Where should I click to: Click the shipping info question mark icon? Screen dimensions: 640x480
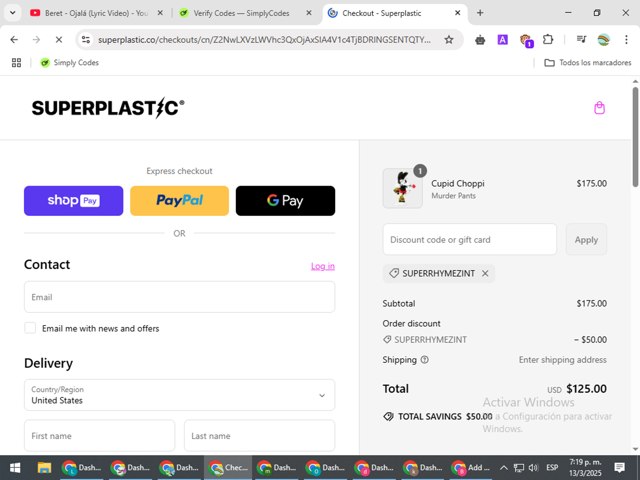click(424, 360)
